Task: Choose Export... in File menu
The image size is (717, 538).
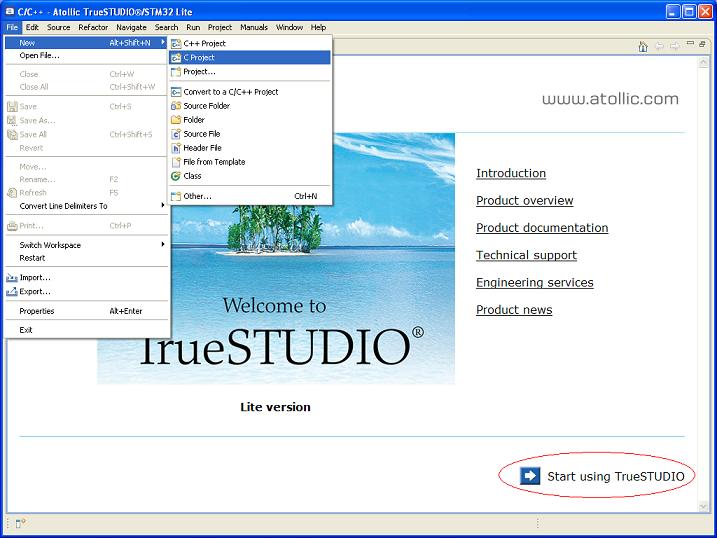Action: click(x=86, y=292)
